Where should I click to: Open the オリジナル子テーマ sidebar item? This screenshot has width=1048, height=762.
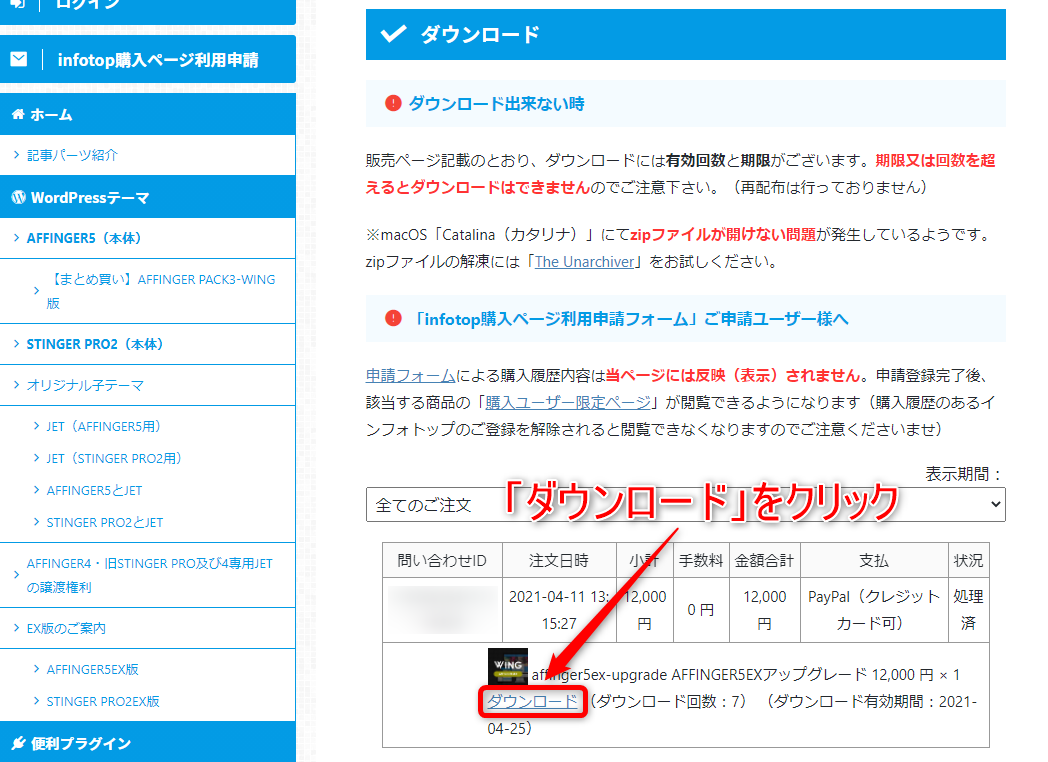[x=148, y=385]
